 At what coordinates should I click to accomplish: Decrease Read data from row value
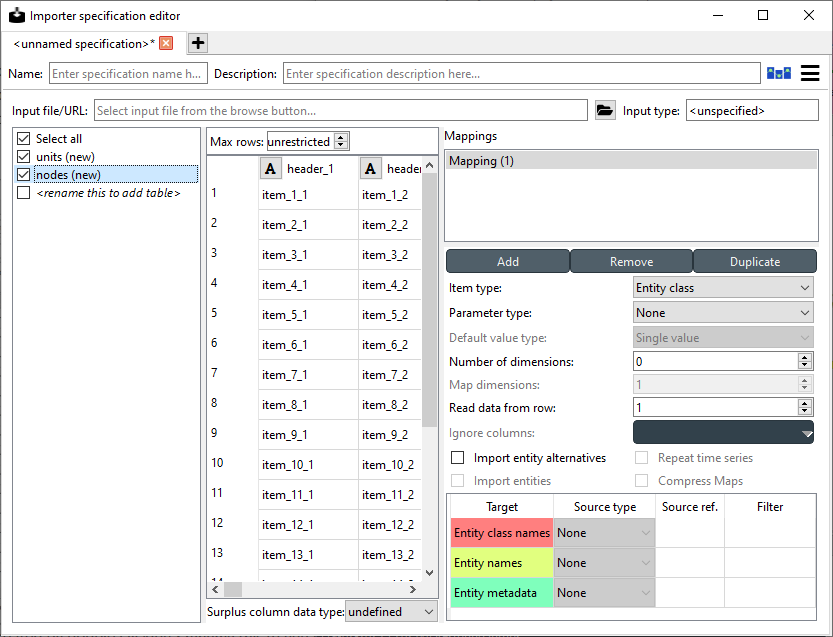(804, 411)
